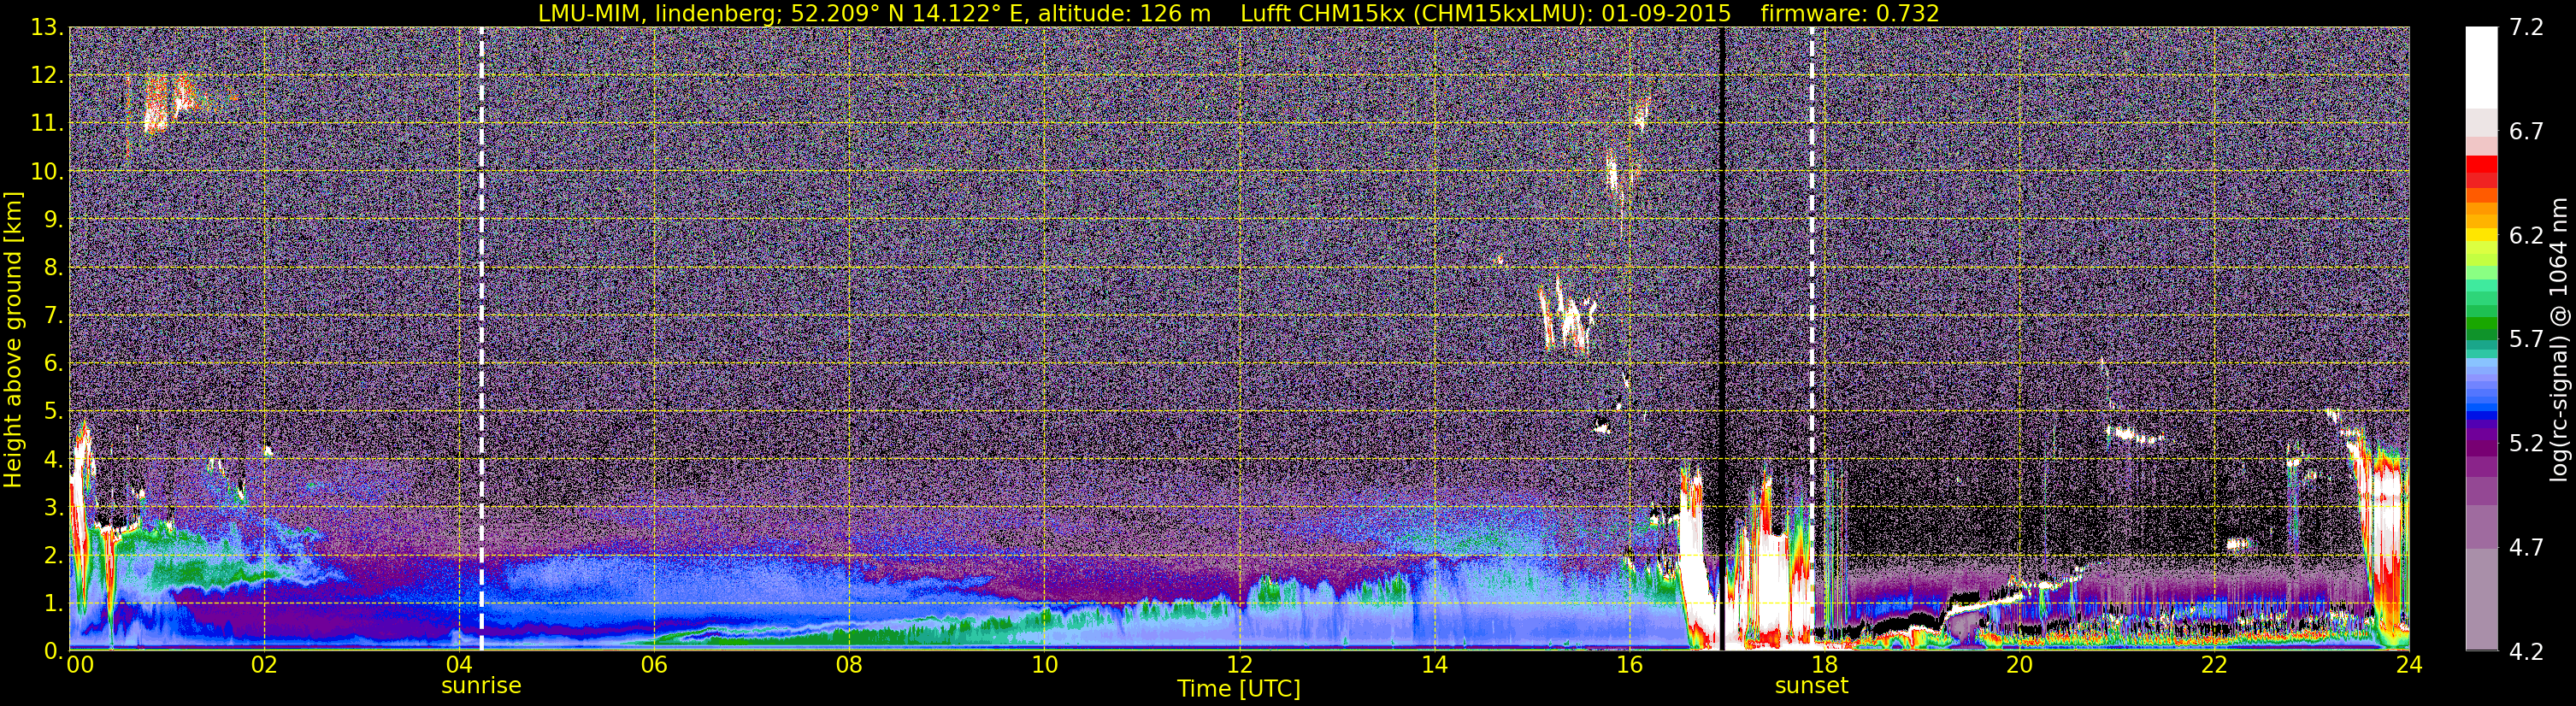This screenshot has width=2576, height=706.
Task: Click the green aerosol layer near ground at 08 UTC
Action: (x=850, y=636)
